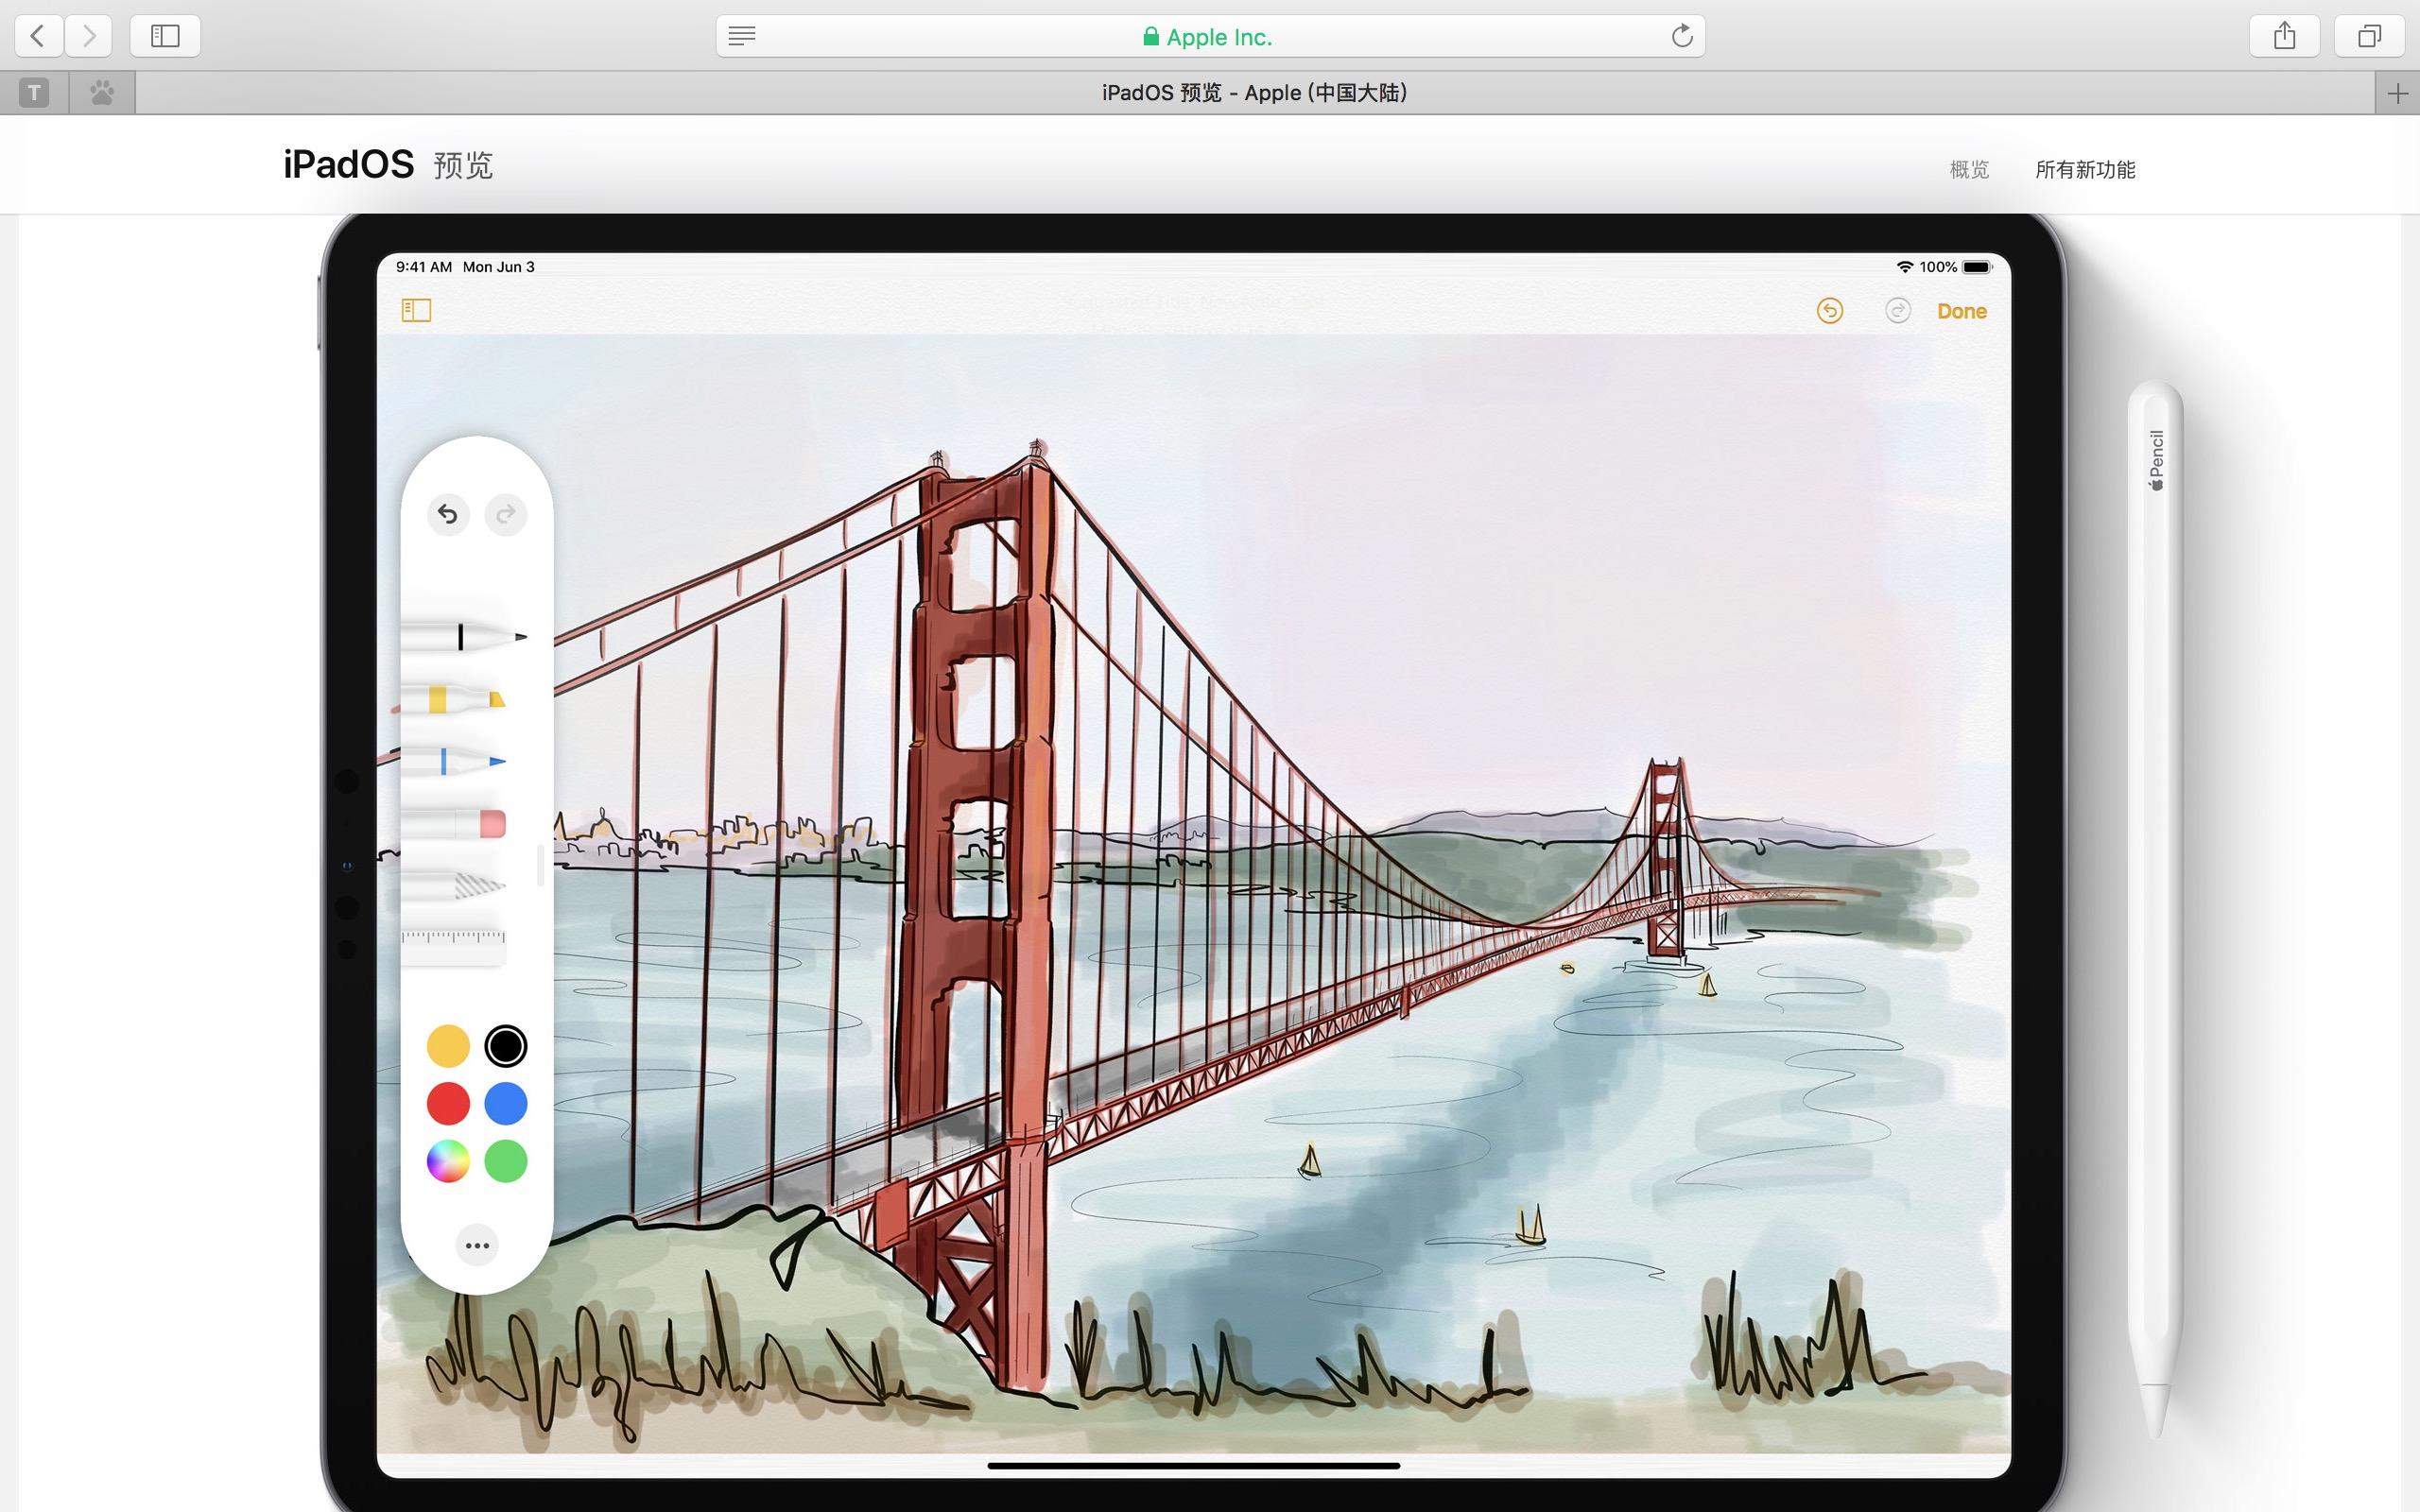Toggle the Notes sidebar panel icon
The width and height of the screenshot is (2420, 1512).
(x=416, y=311)
